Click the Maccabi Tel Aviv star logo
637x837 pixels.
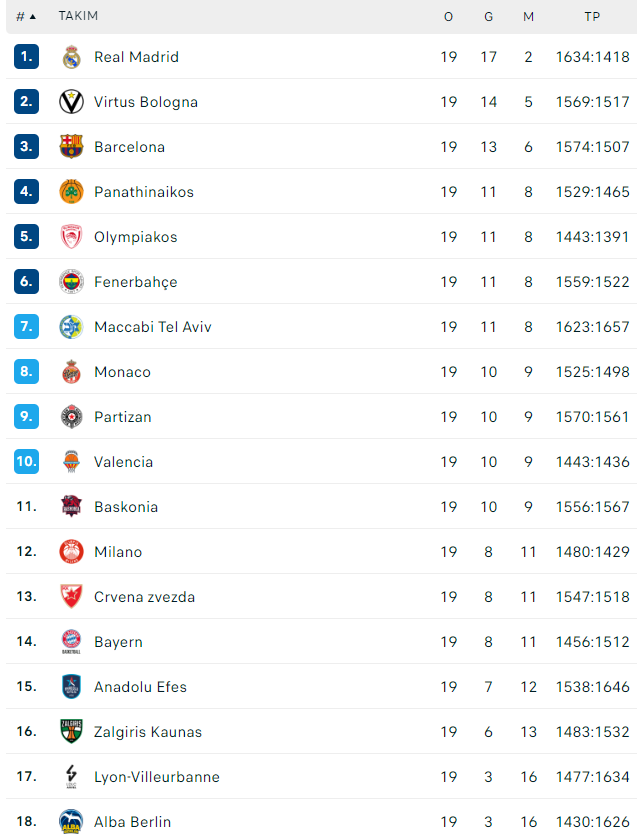point(71,327)
